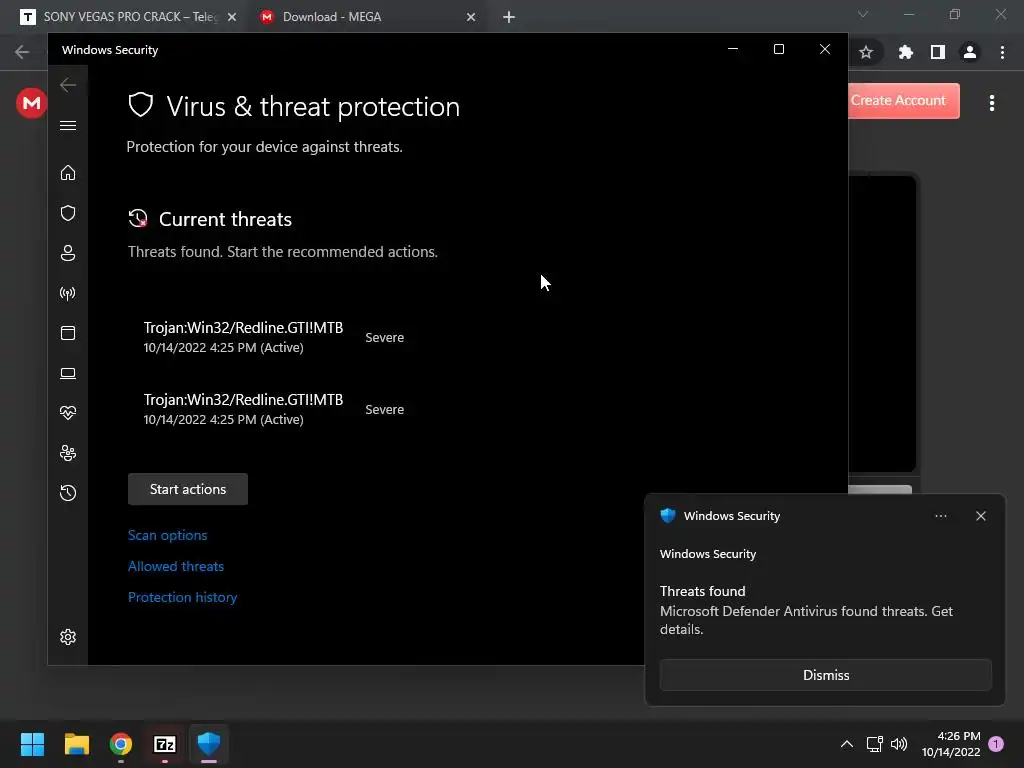Open Chrome tab search chevron
Image resolution: width=1024 pixels, height=768 pixels.
(x=863, y=14)
